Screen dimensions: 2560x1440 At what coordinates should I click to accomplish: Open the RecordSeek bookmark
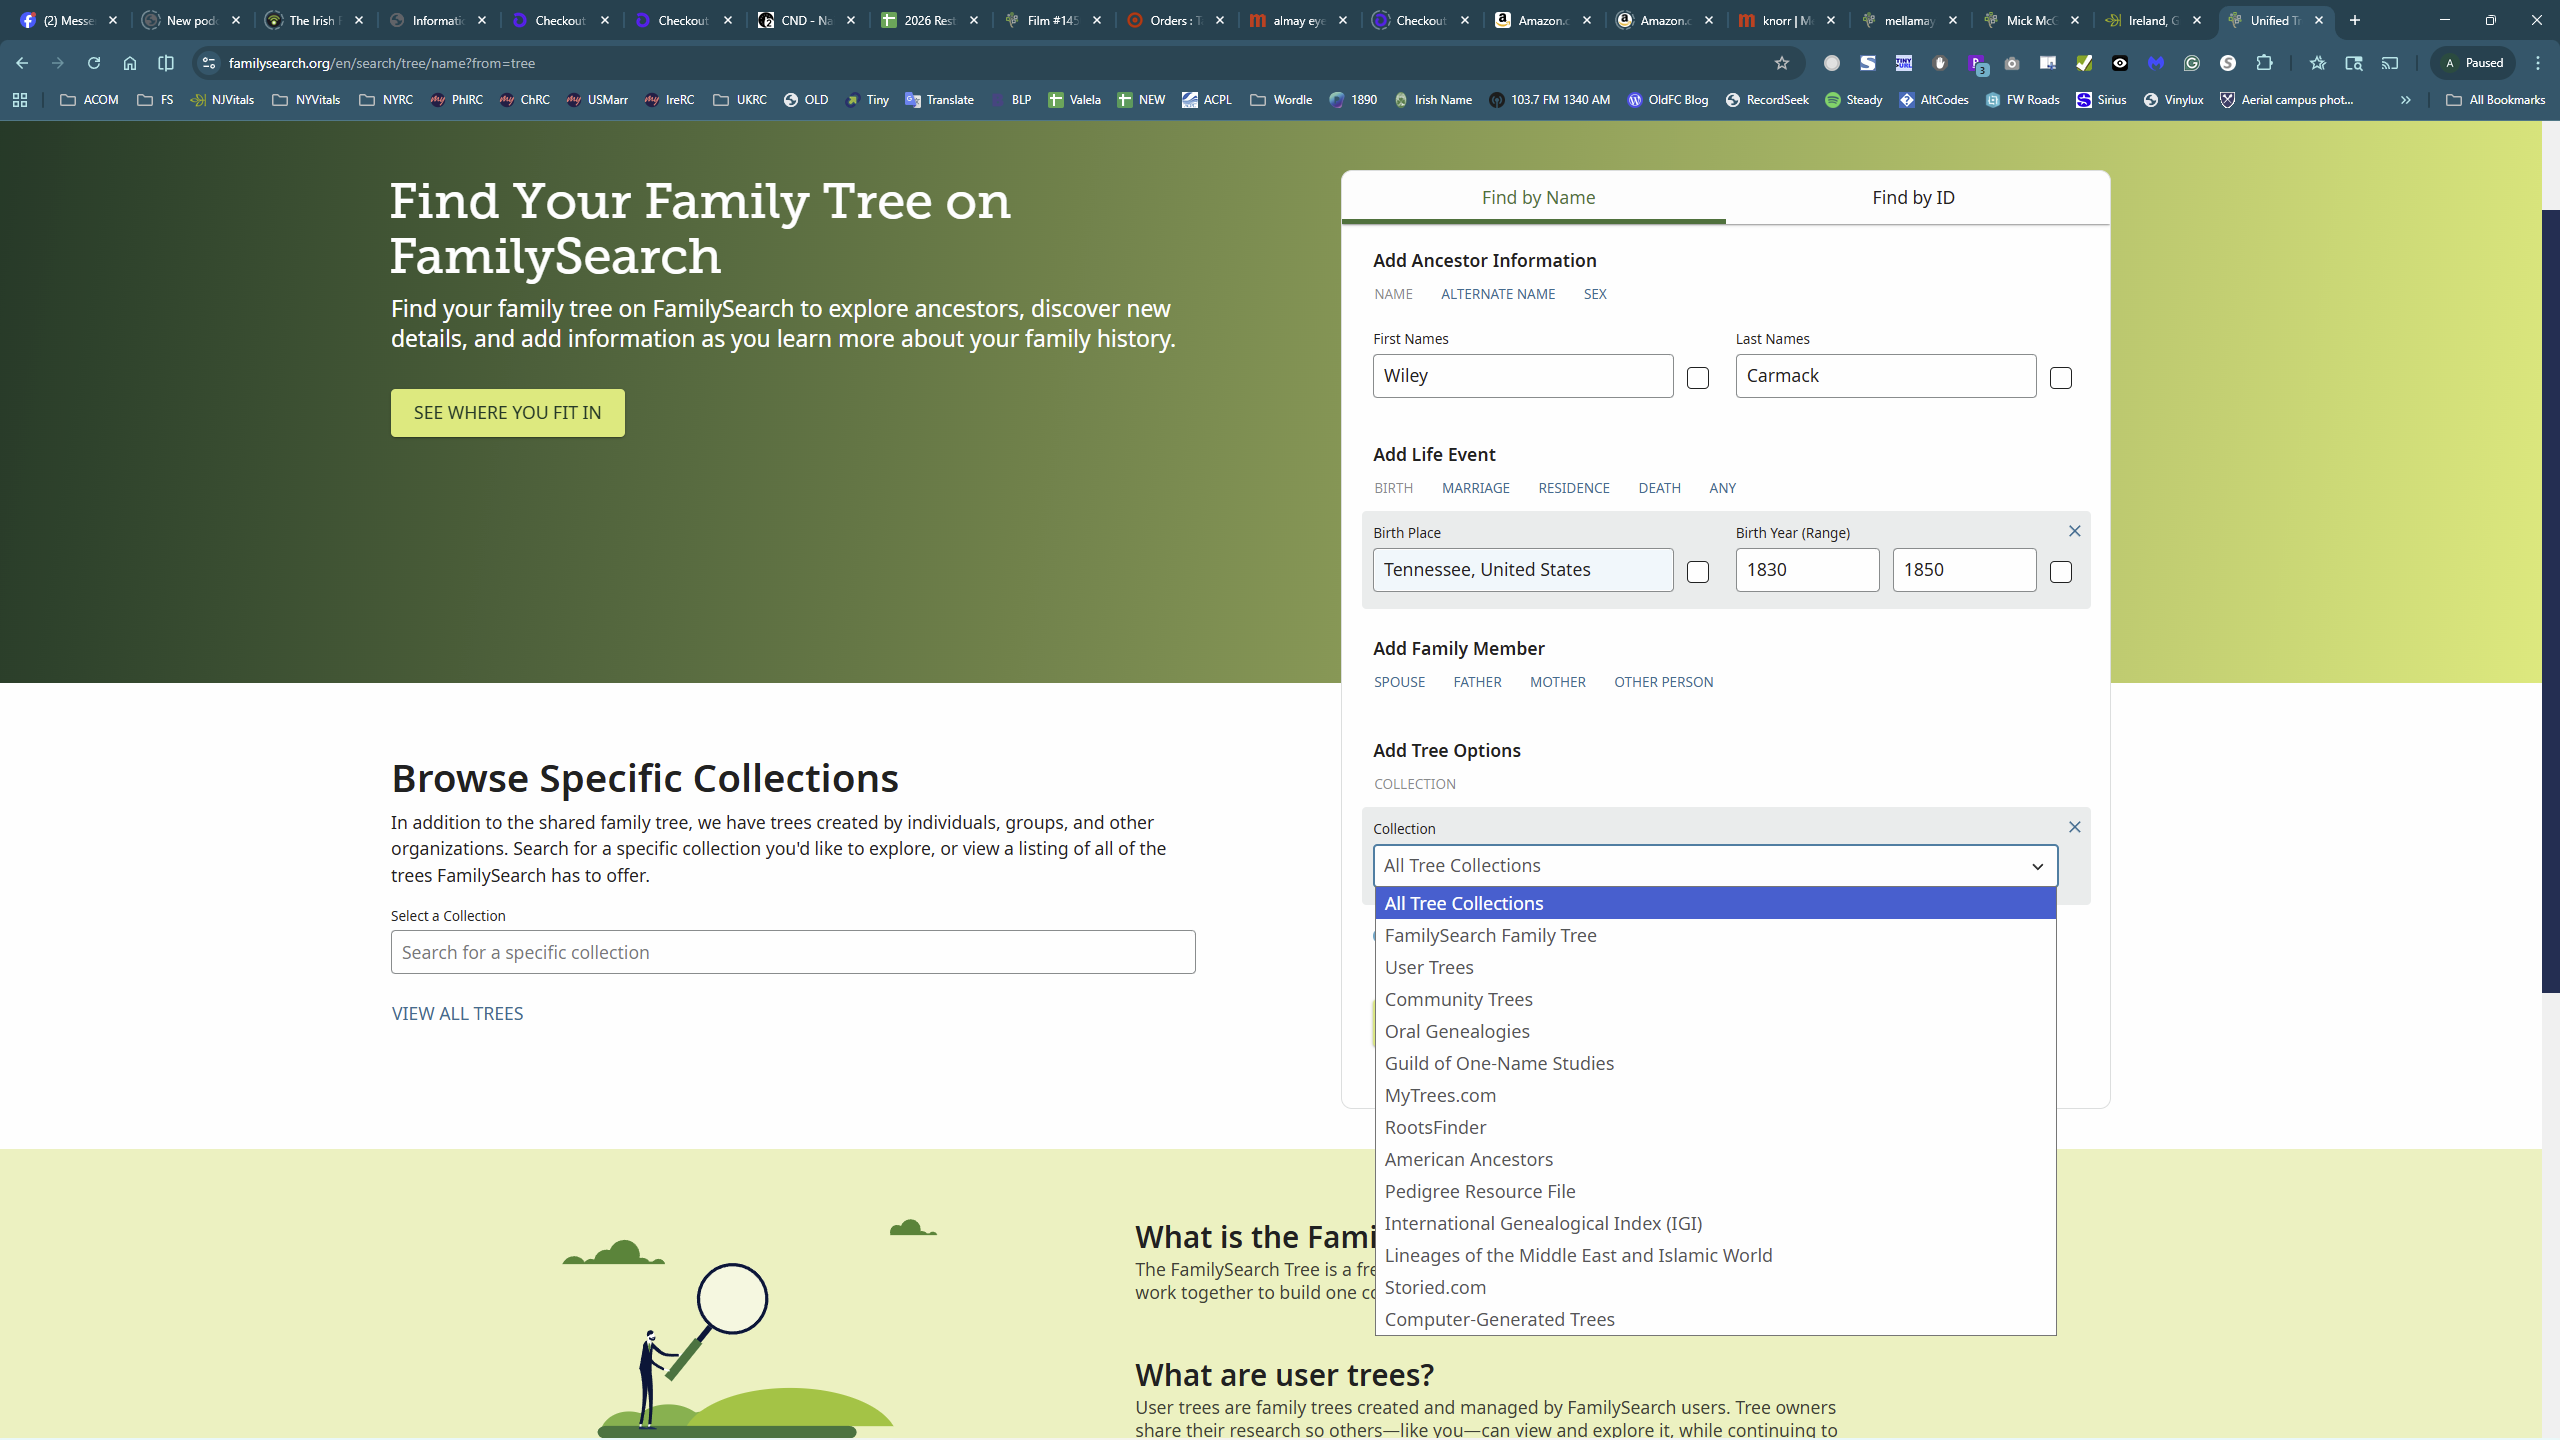coord(1767,100)
